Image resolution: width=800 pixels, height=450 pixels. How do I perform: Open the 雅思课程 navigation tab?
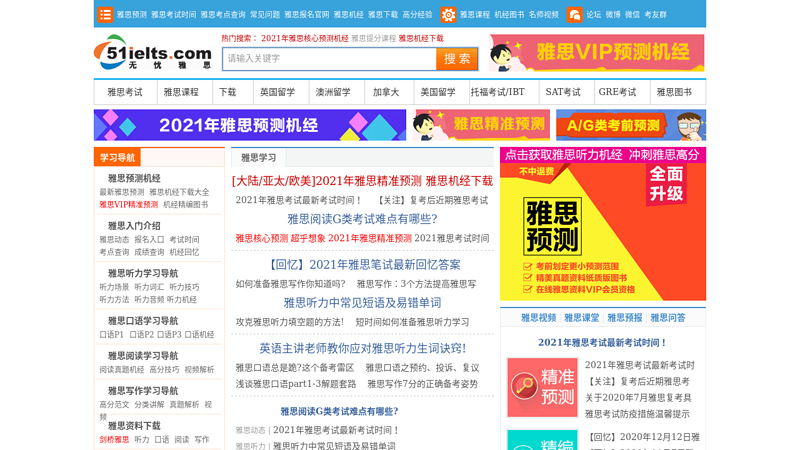pyautogui.click(x=181, y=92)
